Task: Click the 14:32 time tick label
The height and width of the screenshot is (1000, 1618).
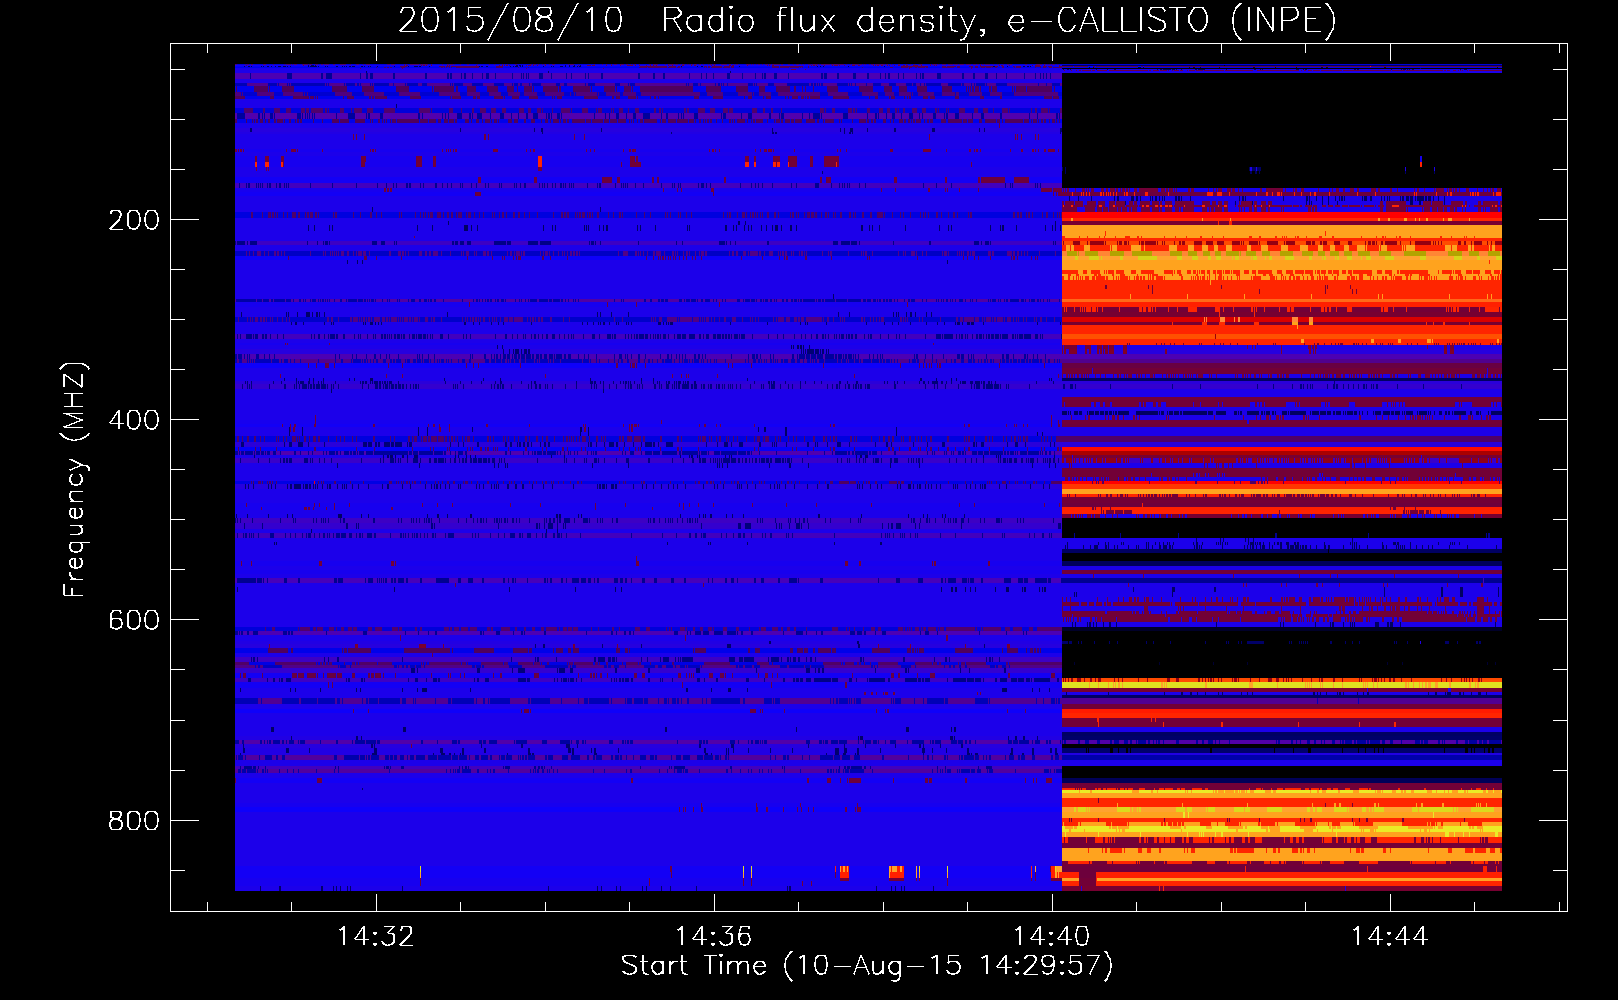Action: [x=376, y=936]
